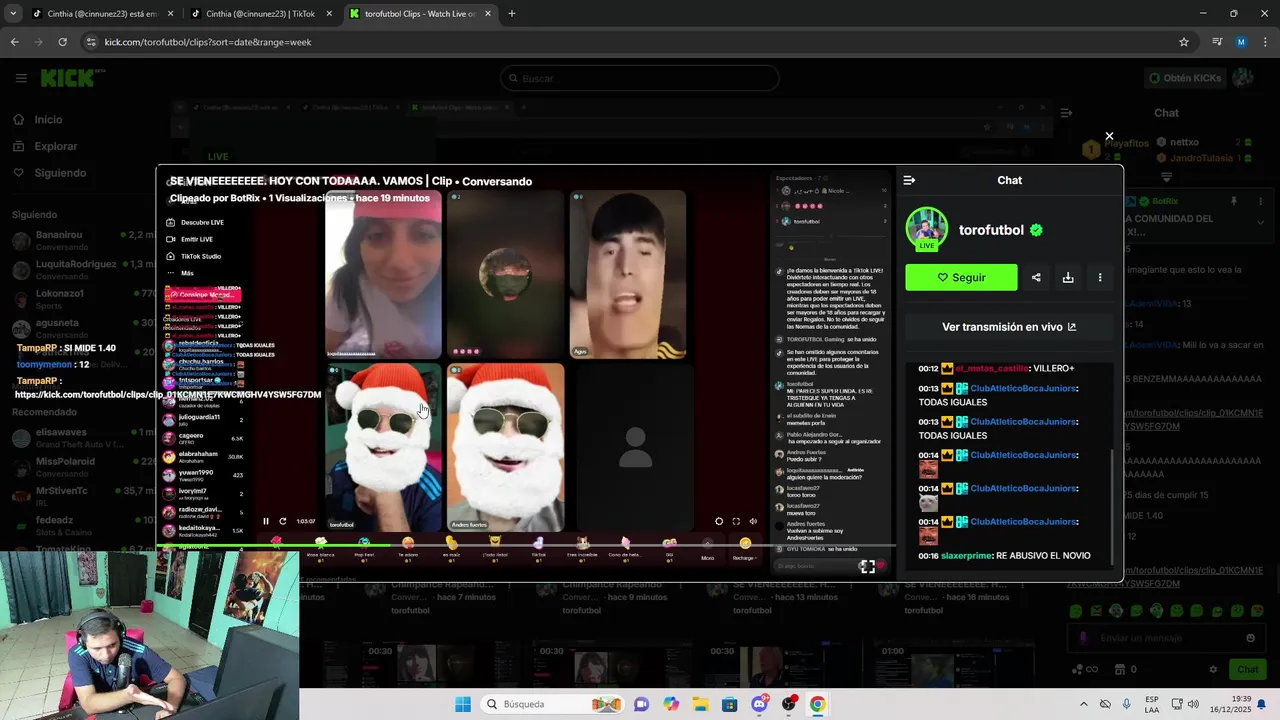Open chat settings gear icon
The width and height of the screenshot is (1280, 720).
point(1213,670)
